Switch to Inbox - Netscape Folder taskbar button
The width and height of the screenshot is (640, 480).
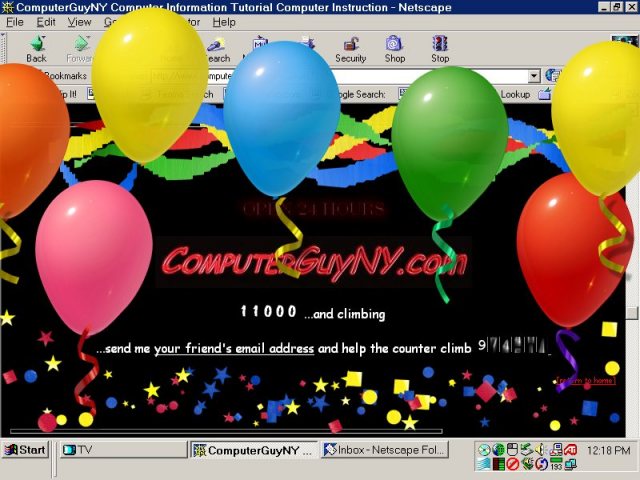385,450
